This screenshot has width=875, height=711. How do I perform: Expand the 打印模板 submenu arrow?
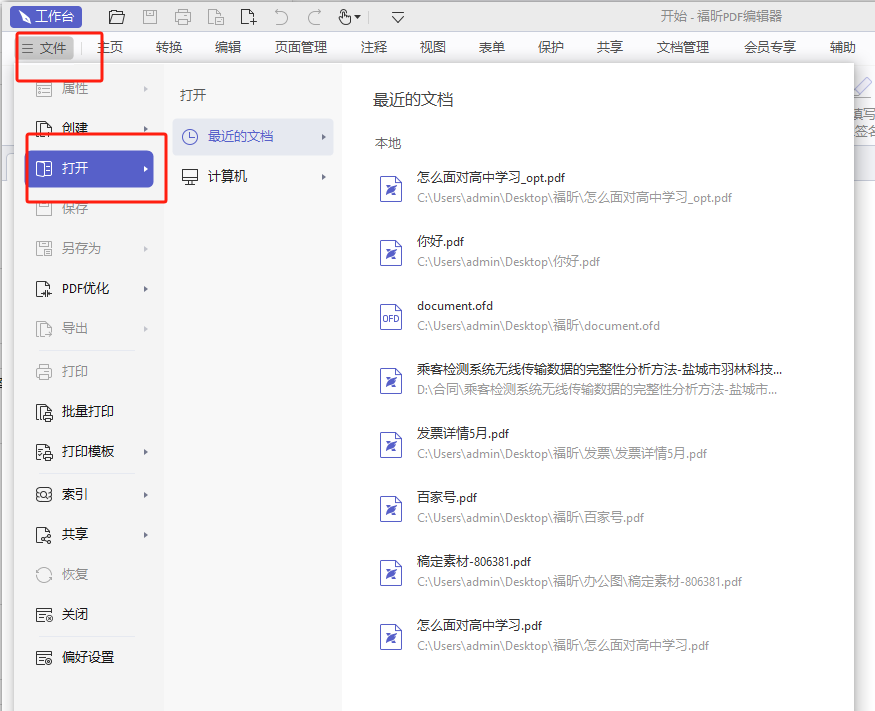point(146,452)
